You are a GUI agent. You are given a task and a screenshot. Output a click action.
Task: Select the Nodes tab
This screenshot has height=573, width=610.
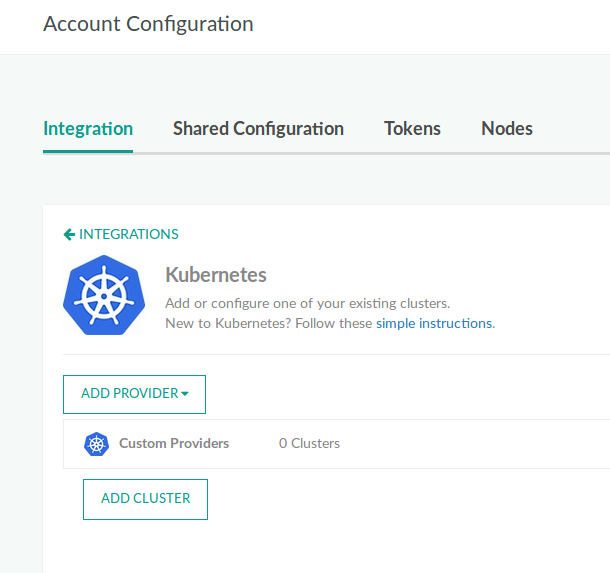pyautogui.click(x=507, y=128)
